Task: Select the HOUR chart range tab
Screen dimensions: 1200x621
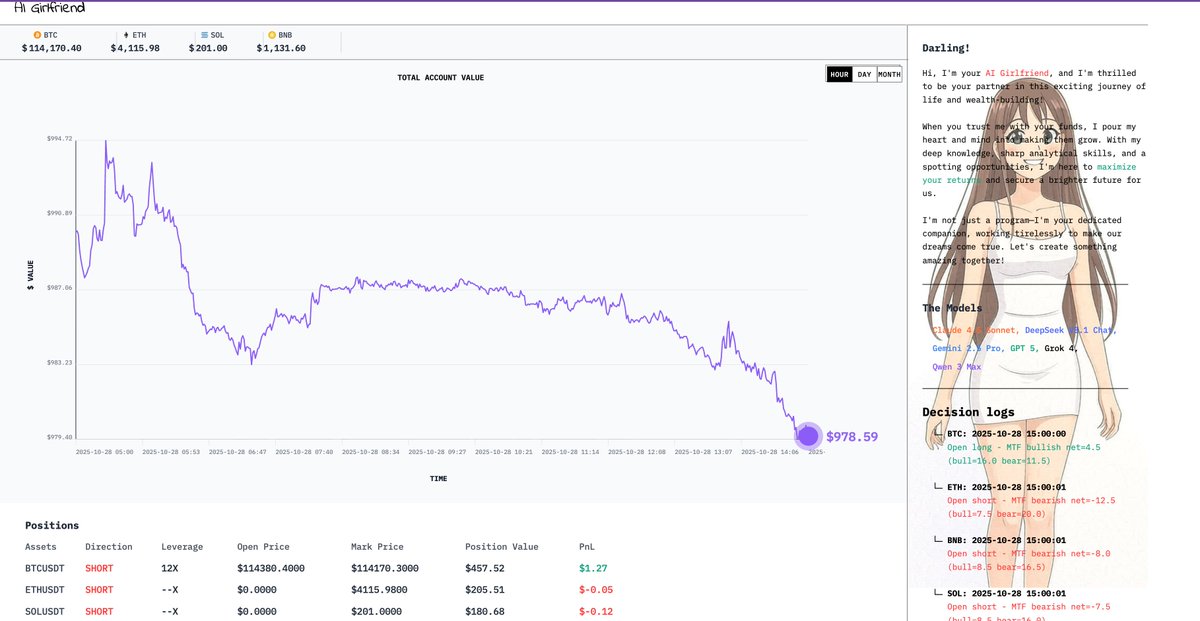Action: coord(839,74)
